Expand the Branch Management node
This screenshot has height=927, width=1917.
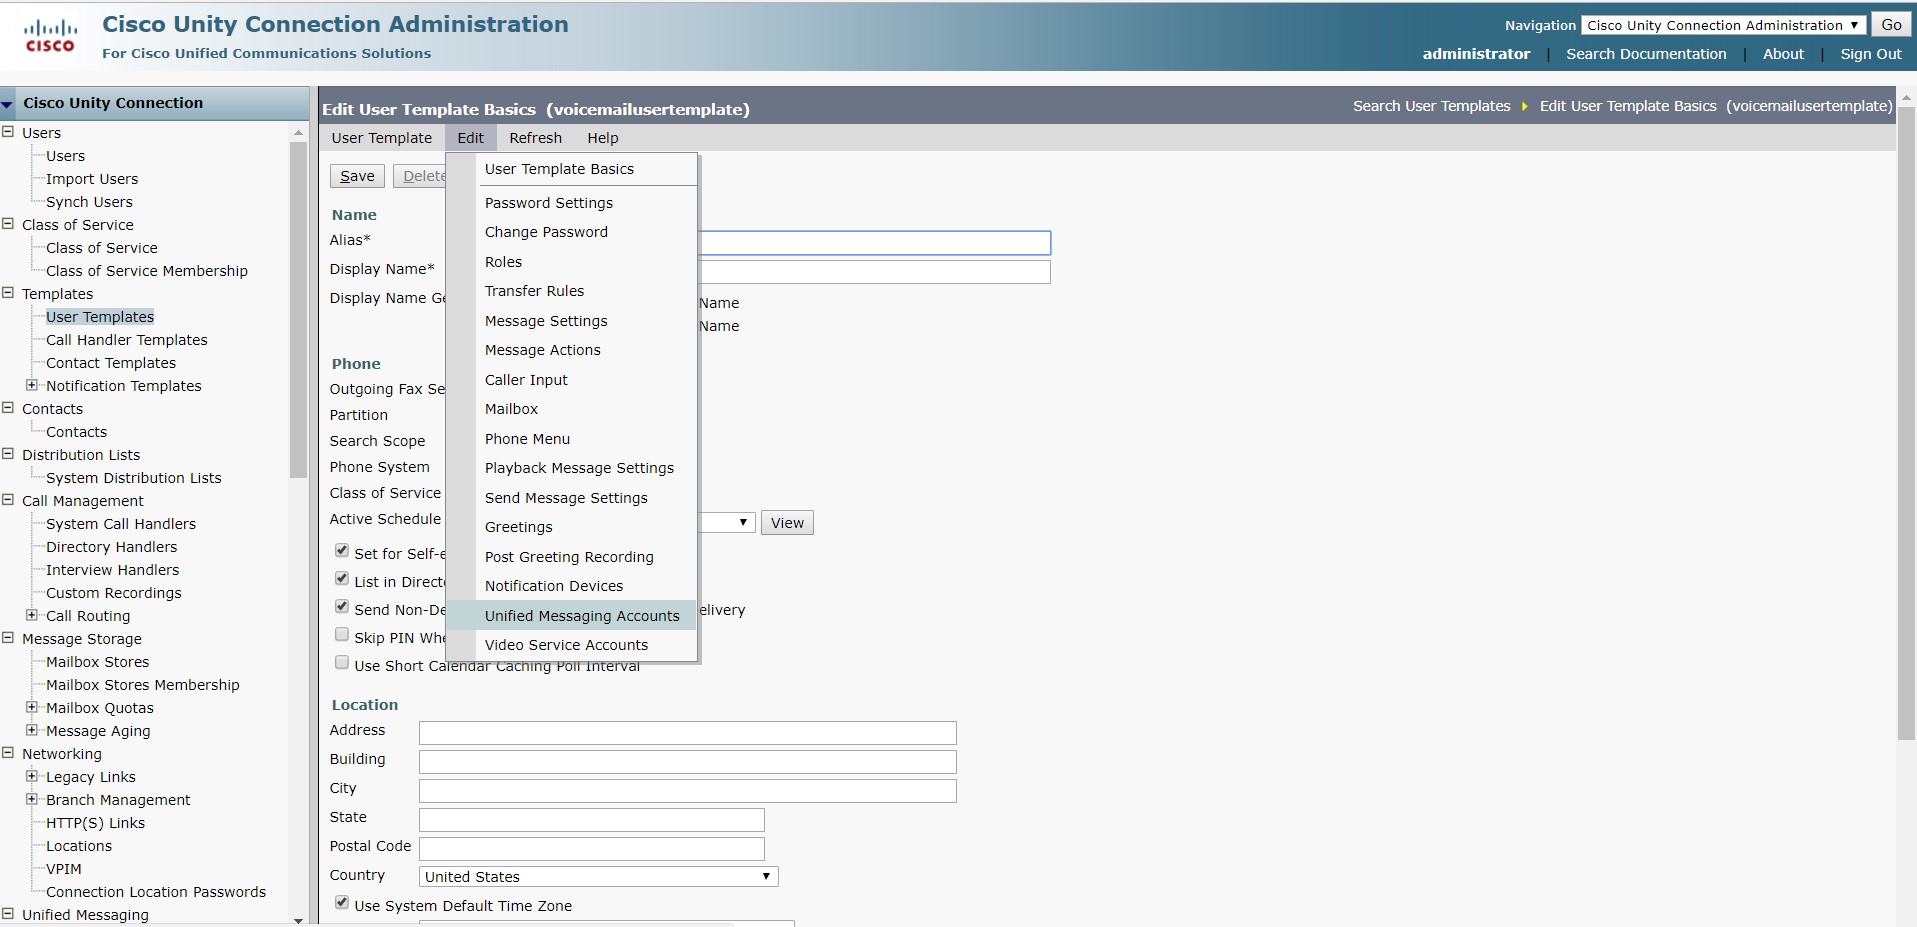[32, 799]
